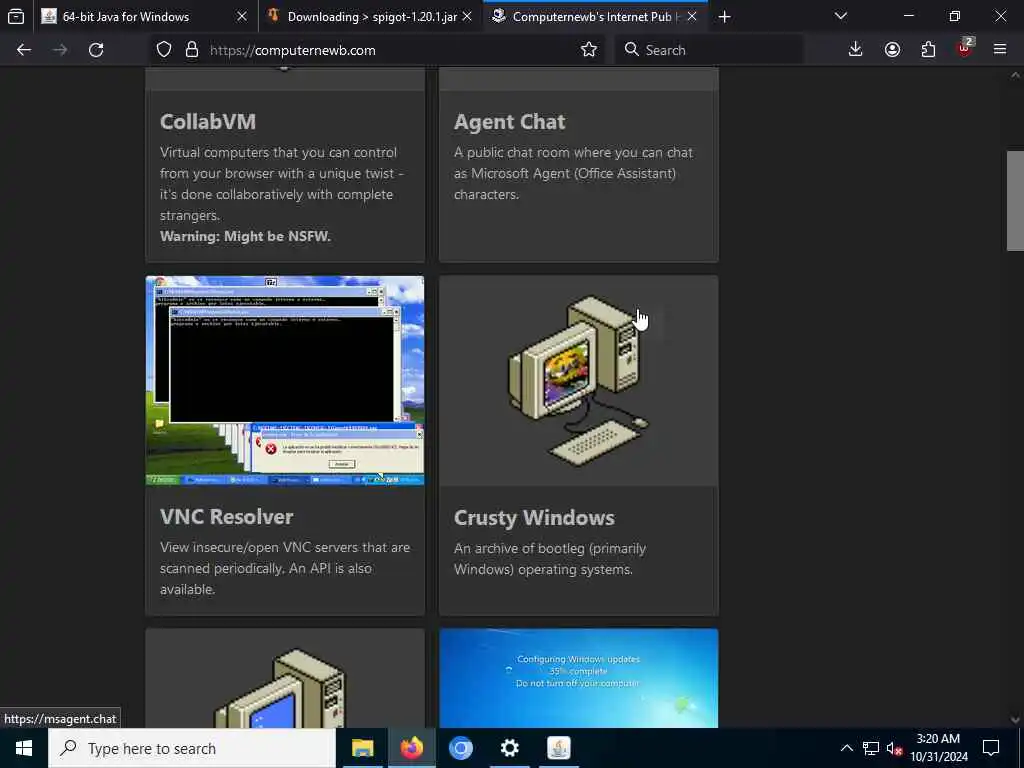This screenshot has height=768, width=1024.
Task: Click the uBlock extension badge icon
Action: pos(965,48)
